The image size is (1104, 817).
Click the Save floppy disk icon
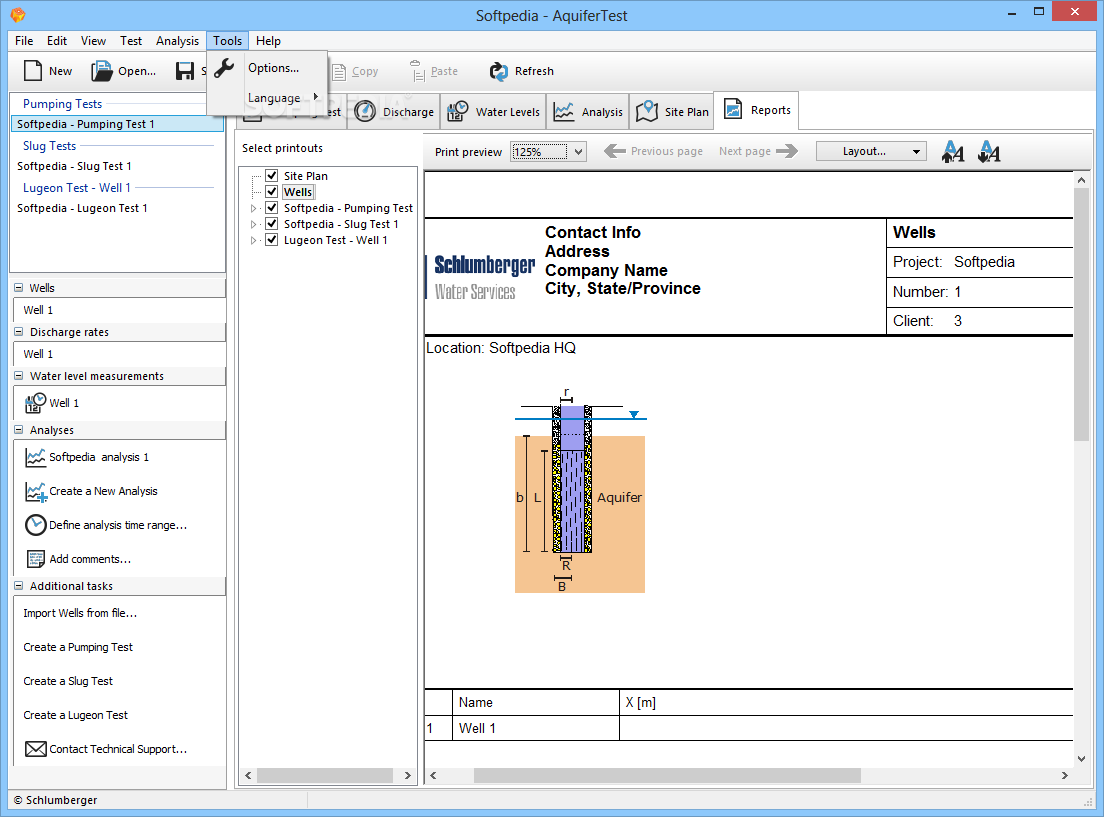pyautogui.click(x=184, y=70)
